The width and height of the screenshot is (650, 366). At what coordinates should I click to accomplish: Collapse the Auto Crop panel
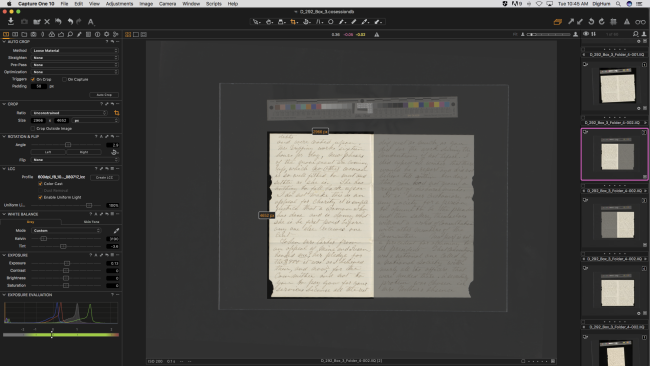[x=4, y=41]
